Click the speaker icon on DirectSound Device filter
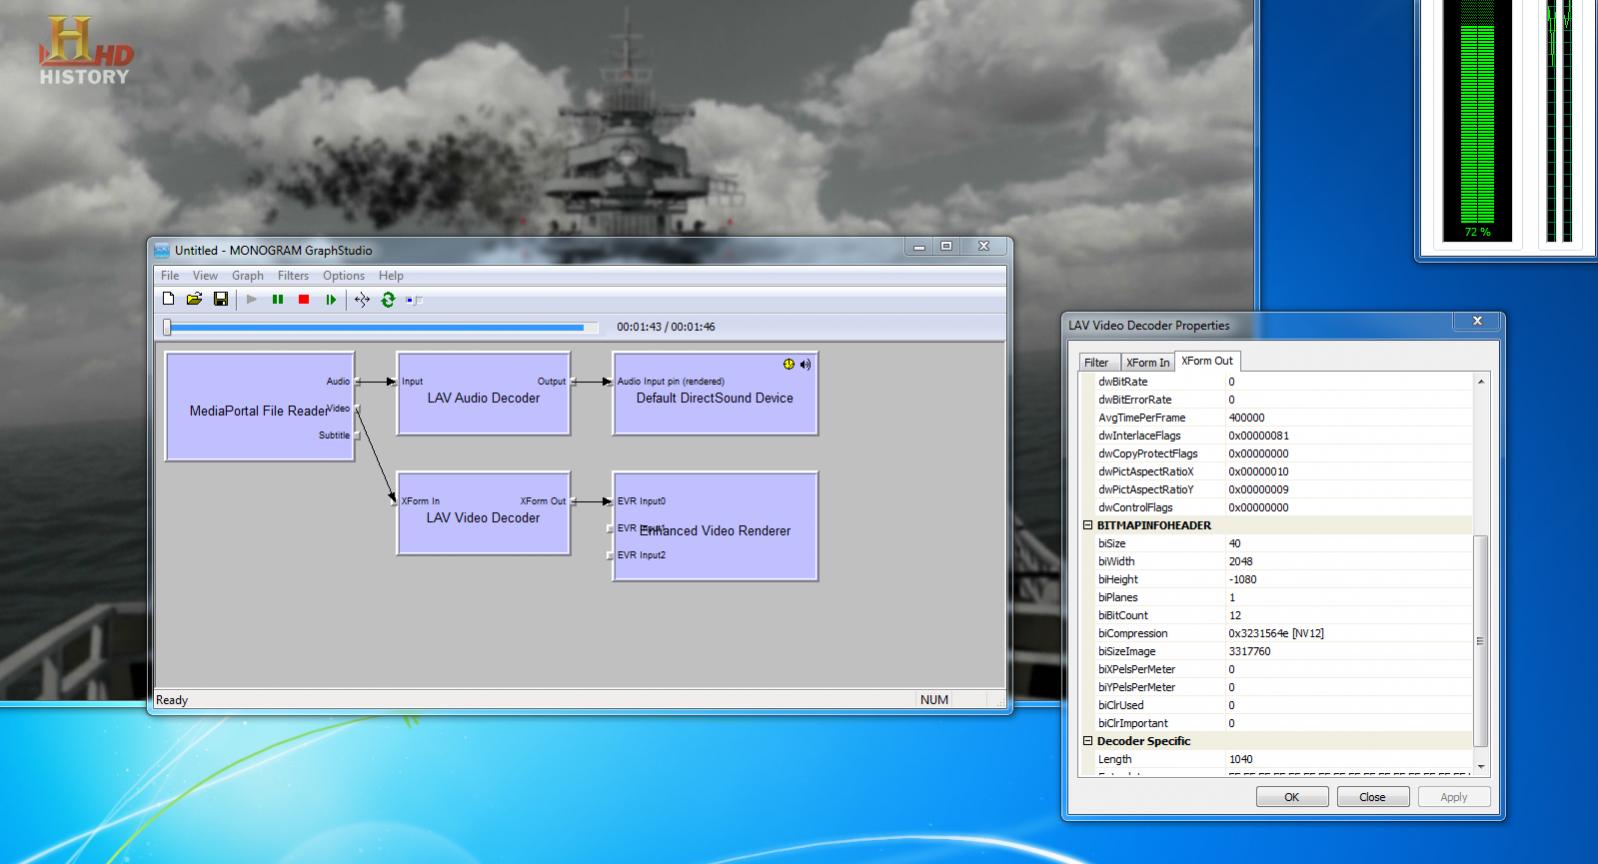 805,365
